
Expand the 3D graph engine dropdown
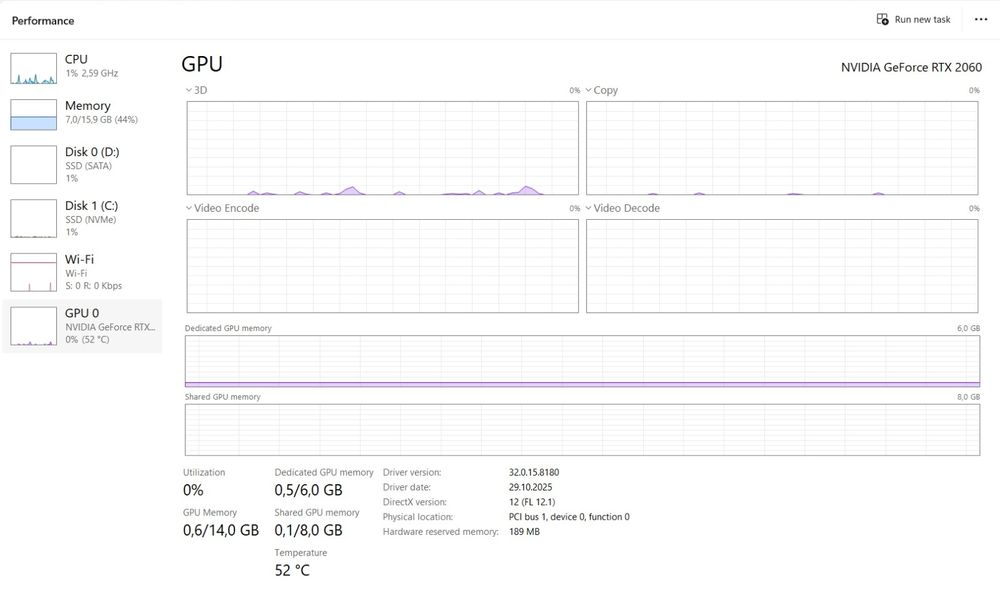tap(190, 90)
